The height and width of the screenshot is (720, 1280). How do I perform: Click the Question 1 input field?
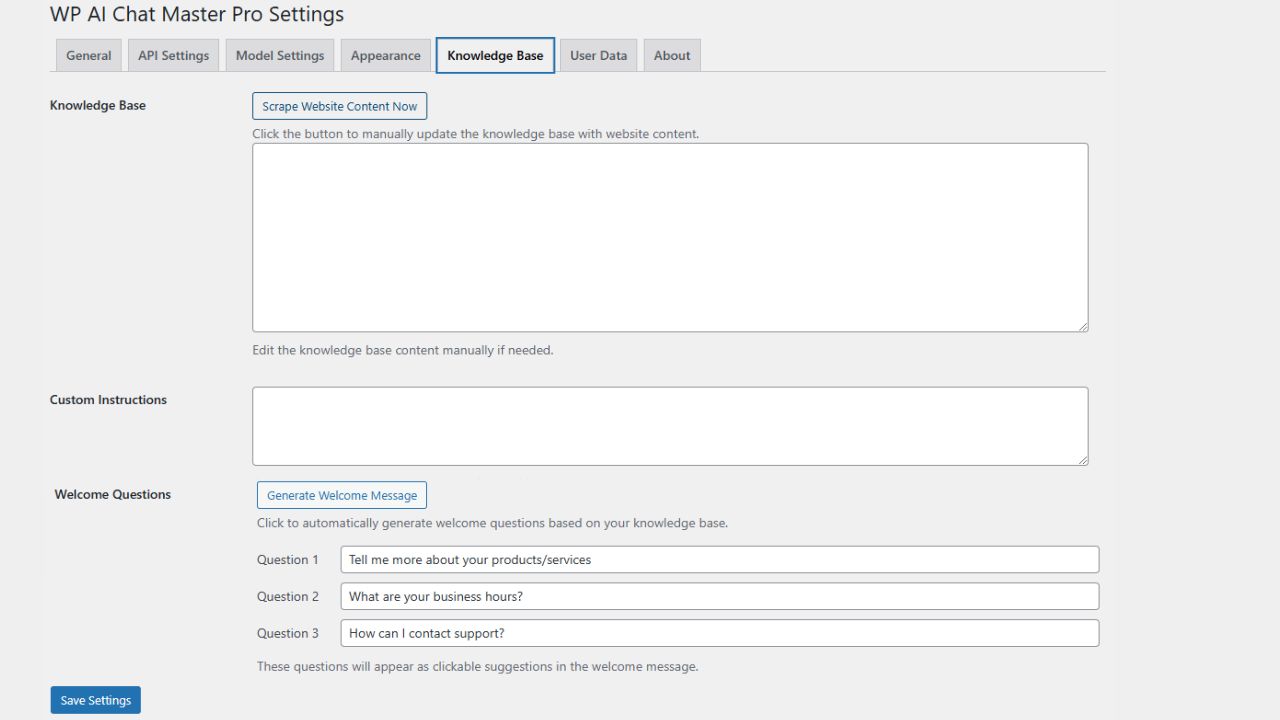[x=720, y=559]
